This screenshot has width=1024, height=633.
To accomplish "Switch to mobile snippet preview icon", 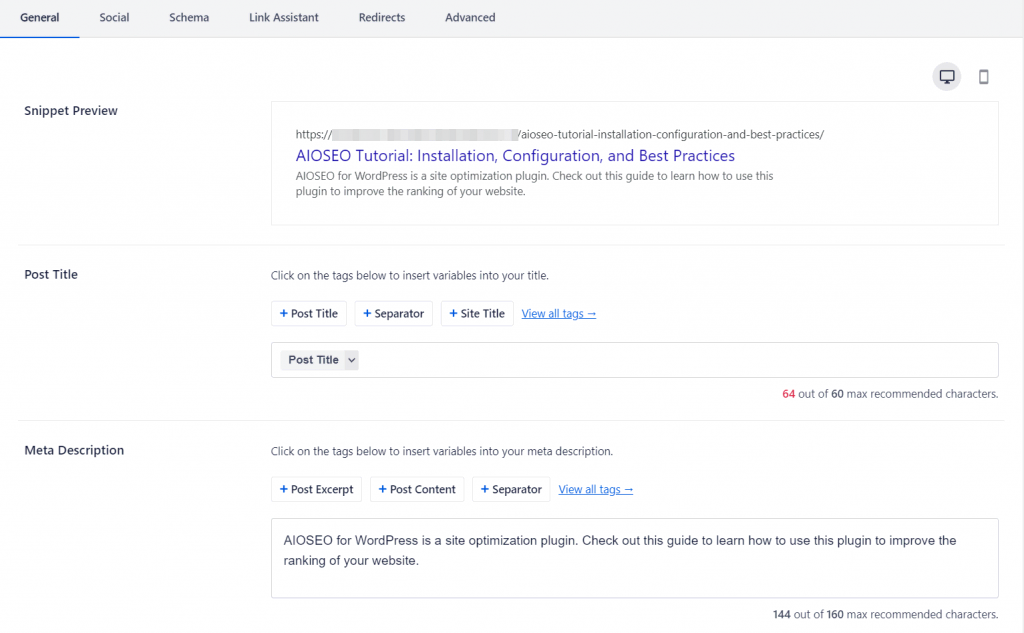I will [983, 77].
